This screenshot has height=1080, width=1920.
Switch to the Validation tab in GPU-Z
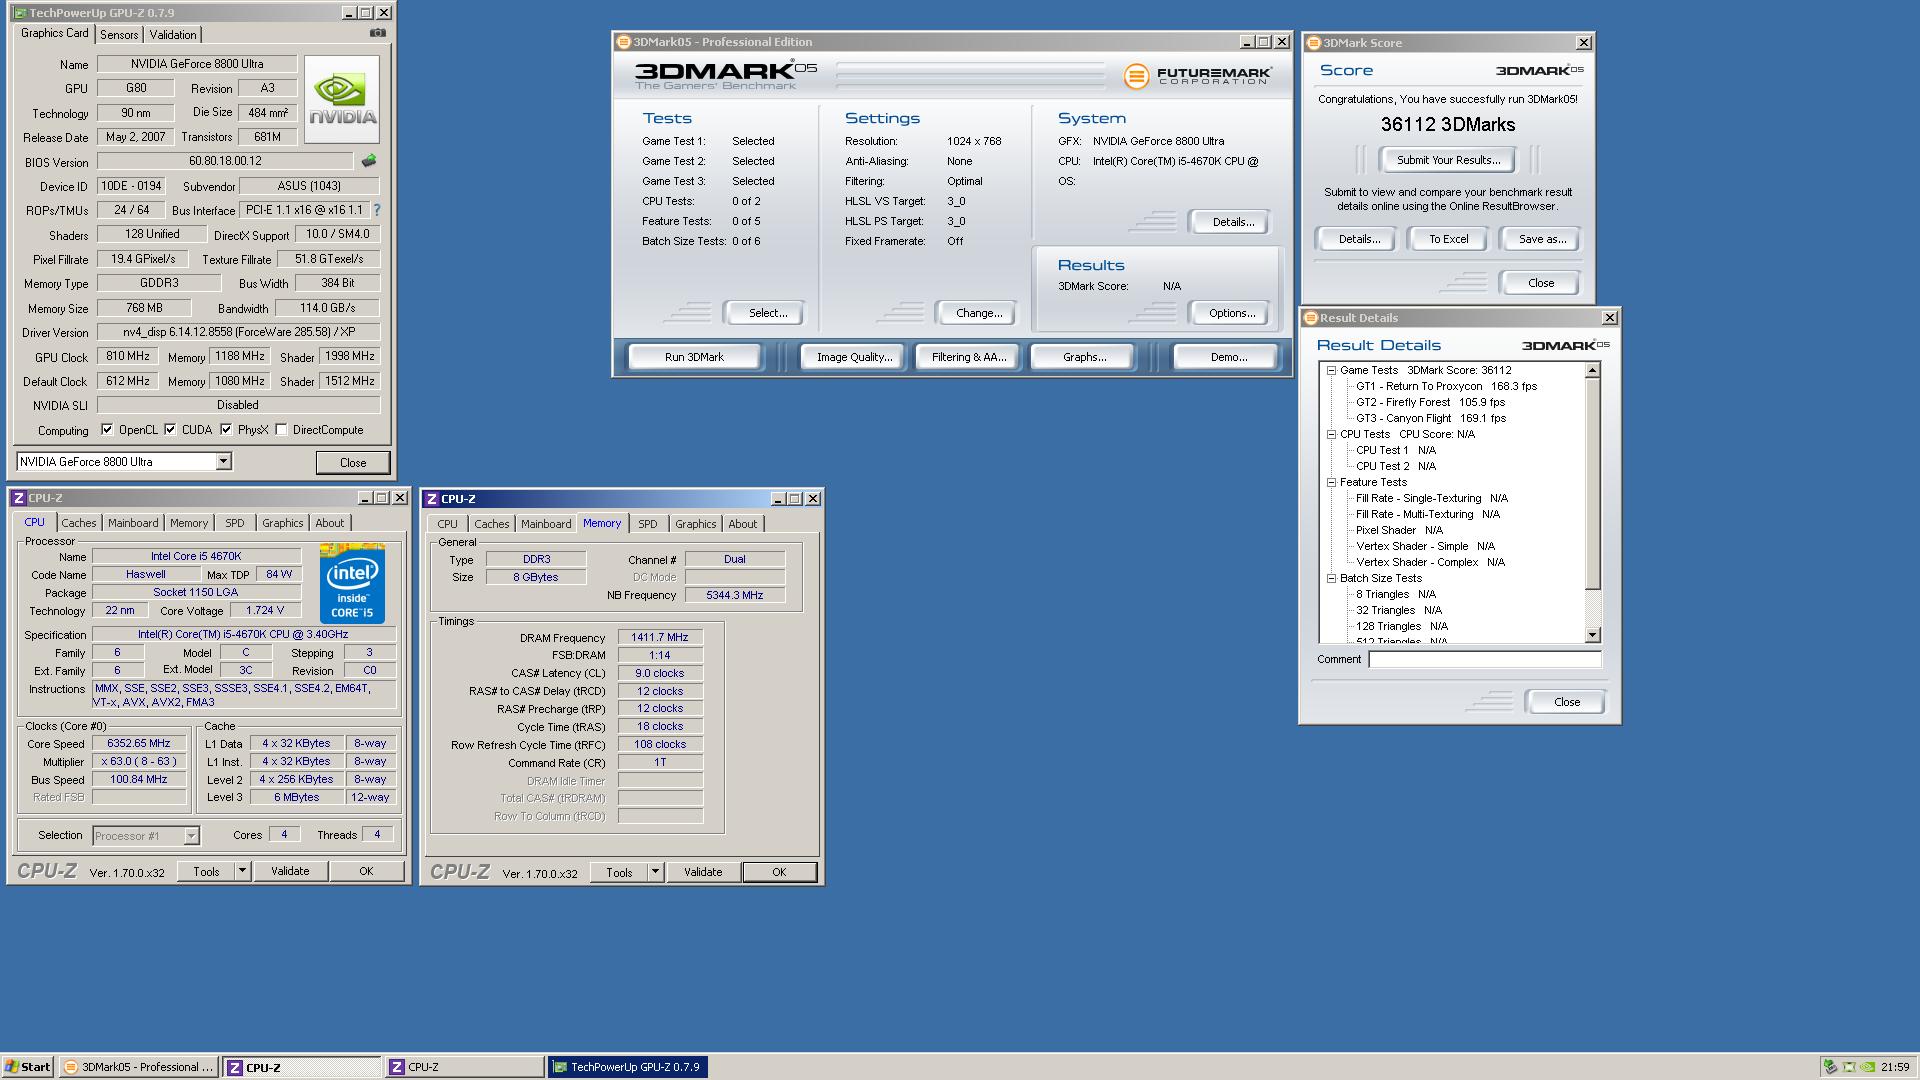pos(173,35)
